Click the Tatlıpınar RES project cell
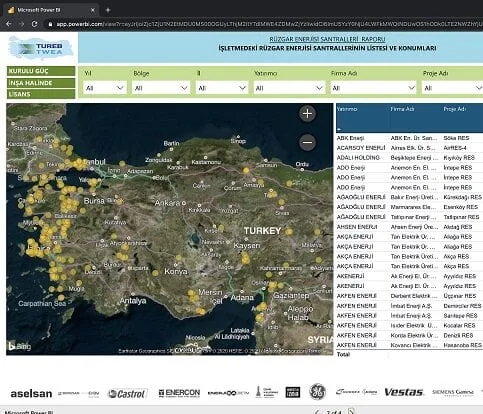The image size is (483, 414). [461, 217]
